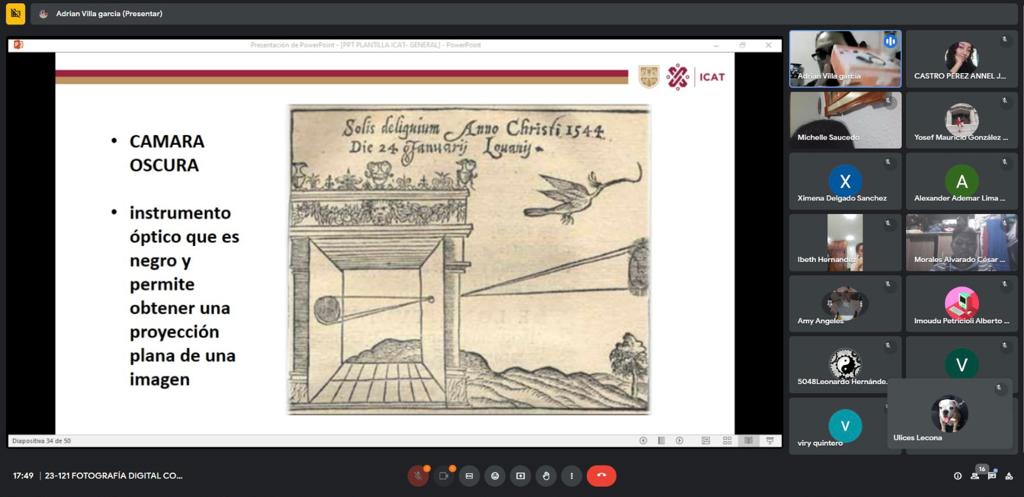Click the speaking indicator on Adrian's tile
This screenshot has width=1024, height=497.
pos(889,41)
